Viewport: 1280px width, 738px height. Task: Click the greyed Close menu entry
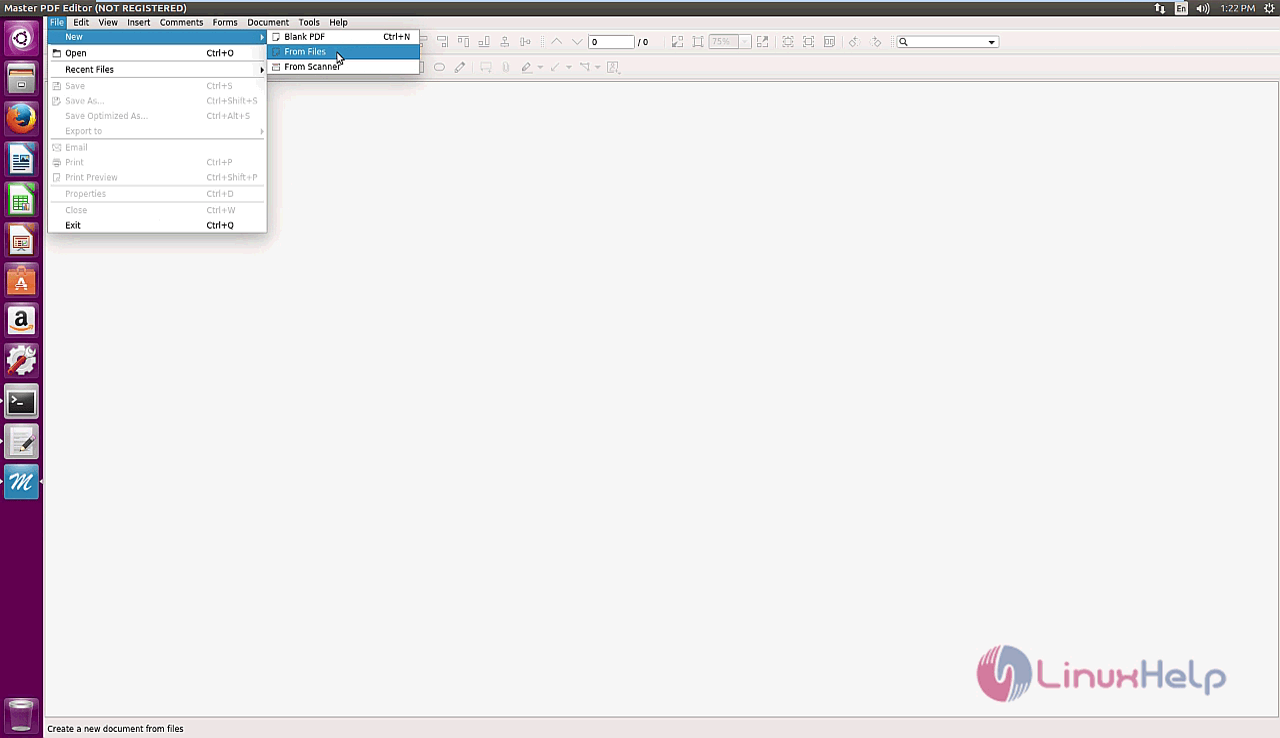[157, 210]
